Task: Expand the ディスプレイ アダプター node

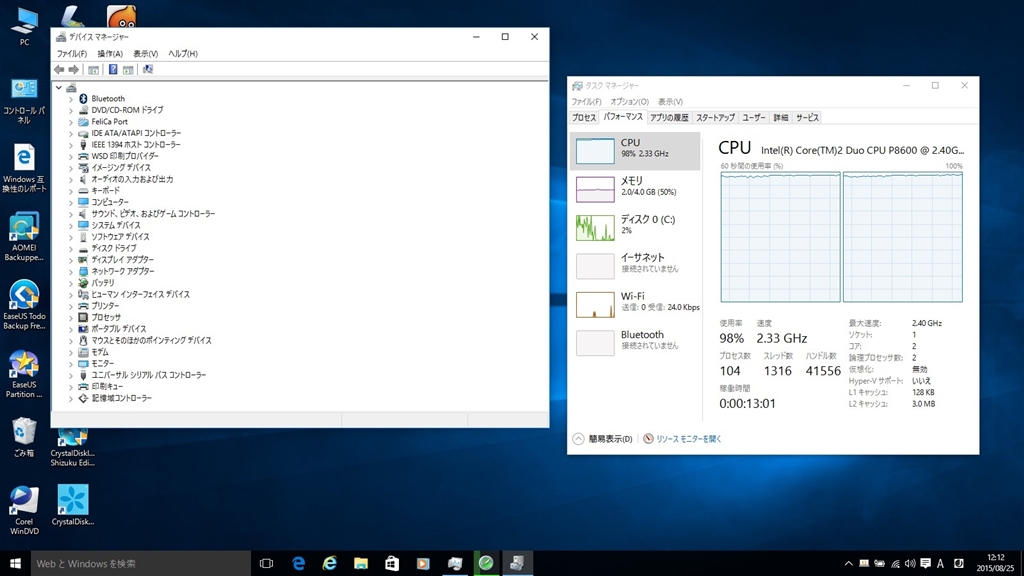Action: [x=71, y=260]
